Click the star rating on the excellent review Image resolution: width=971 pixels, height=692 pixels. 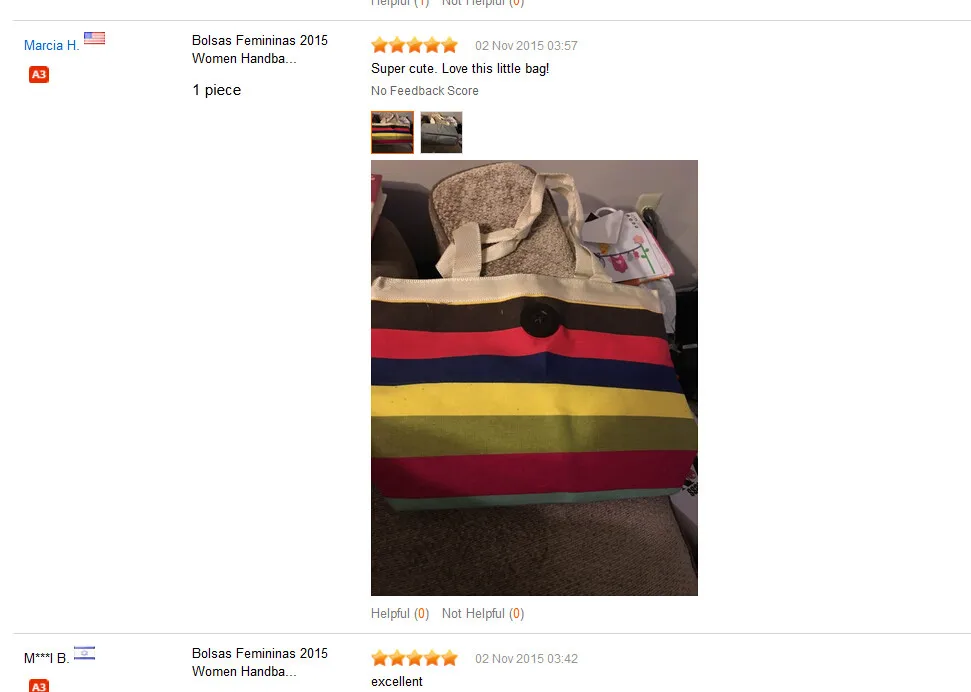414,658
